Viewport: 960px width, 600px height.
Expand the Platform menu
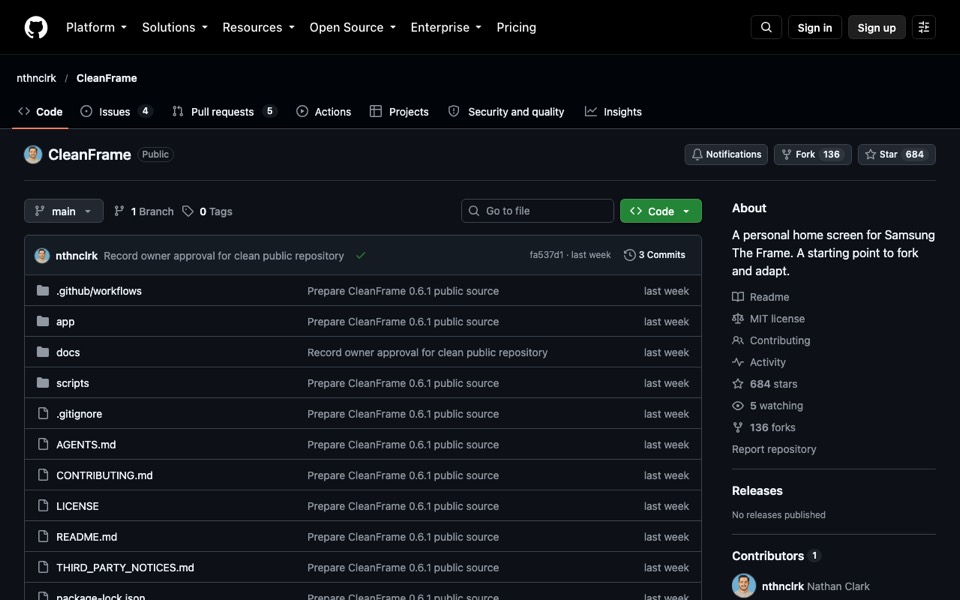pos(96,28)
